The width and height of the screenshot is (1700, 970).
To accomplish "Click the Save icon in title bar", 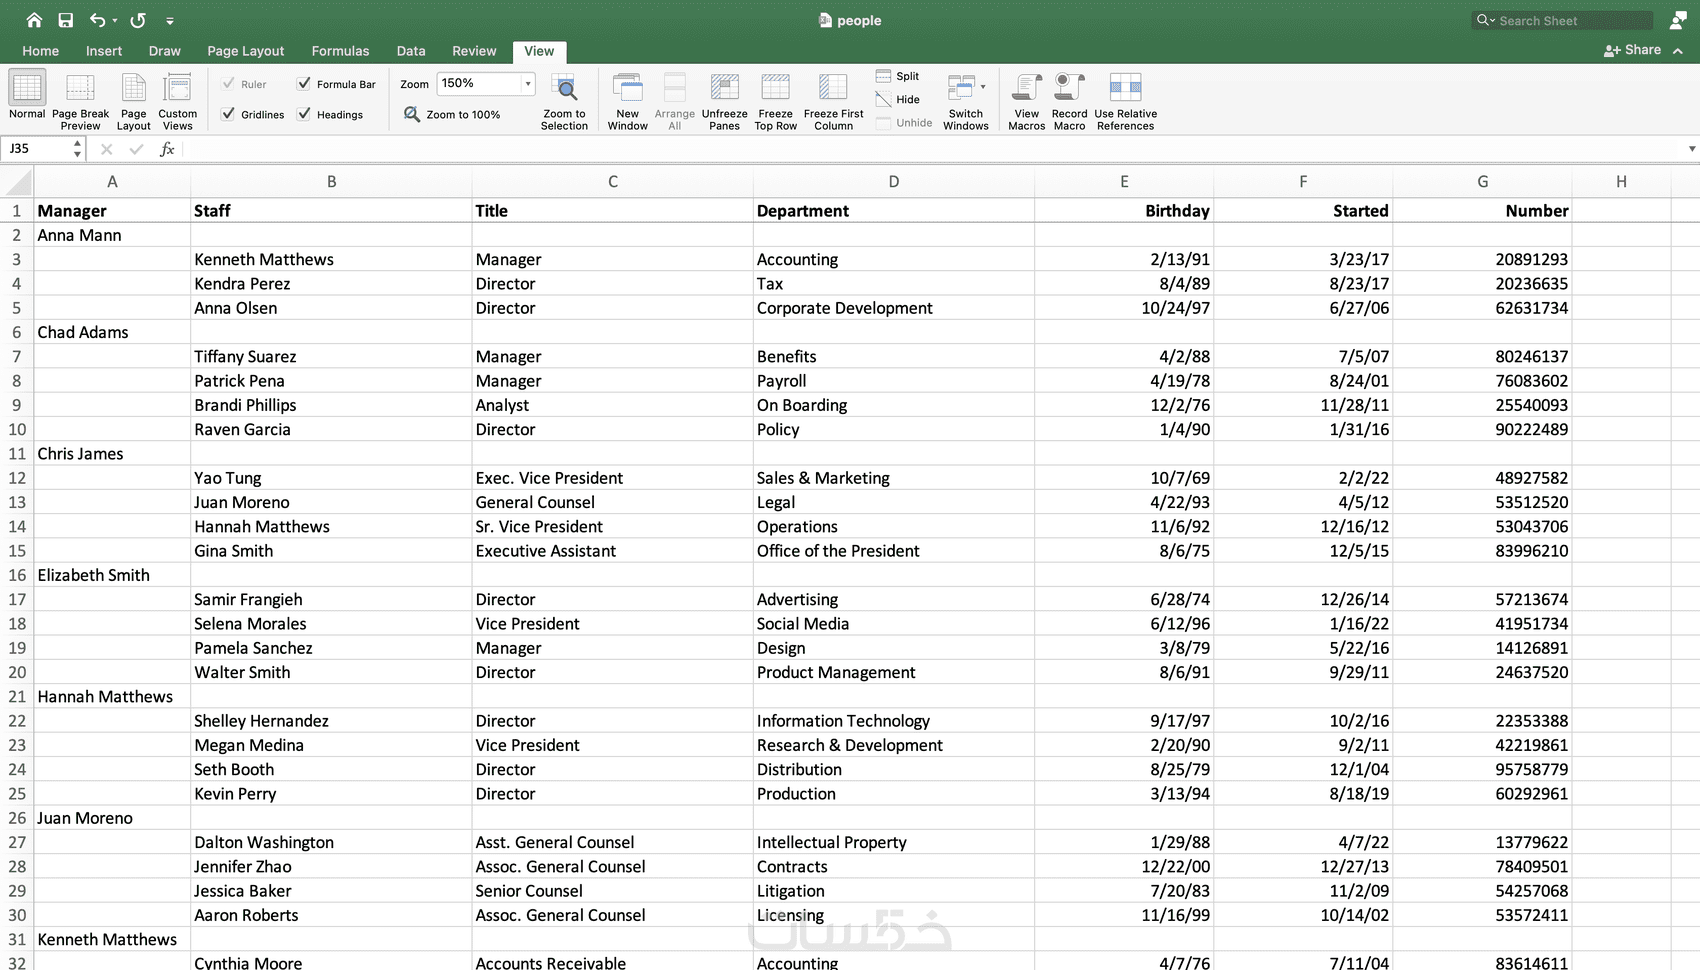I will pyautogui.click(x=65, y=20).
